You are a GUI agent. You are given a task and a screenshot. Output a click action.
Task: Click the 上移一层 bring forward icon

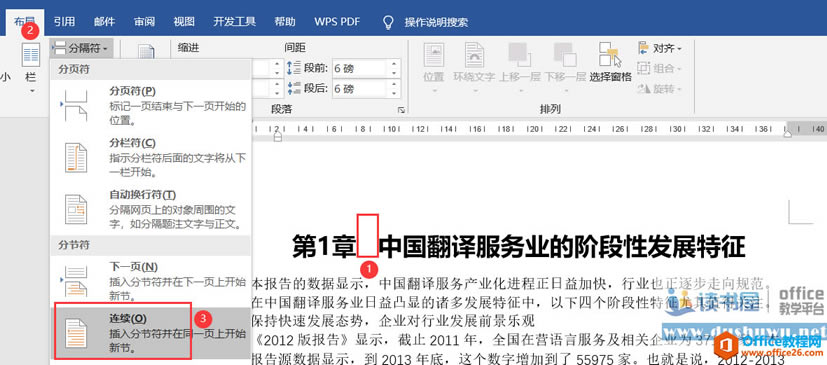(x=520, y=55)
